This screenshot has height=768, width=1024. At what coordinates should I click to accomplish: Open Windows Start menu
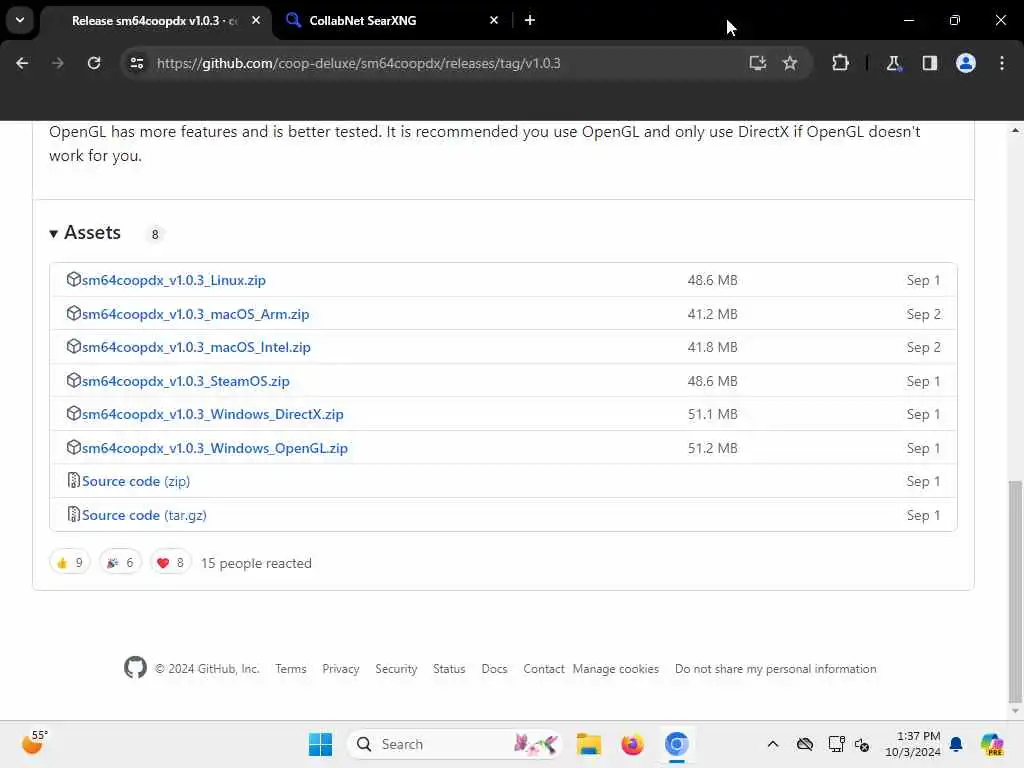tap(320, 744)
